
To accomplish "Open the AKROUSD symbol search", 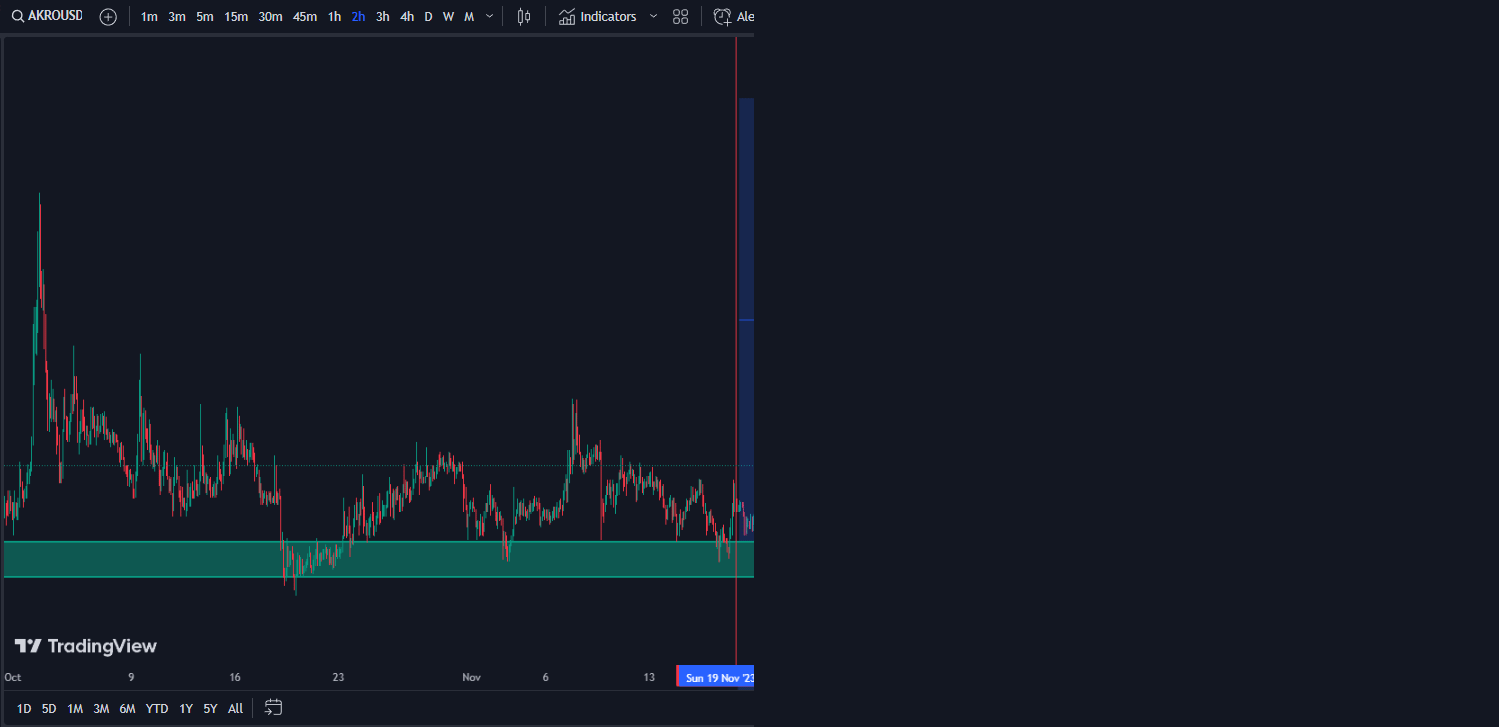I will pyautogui.click(x=47, y=16).
